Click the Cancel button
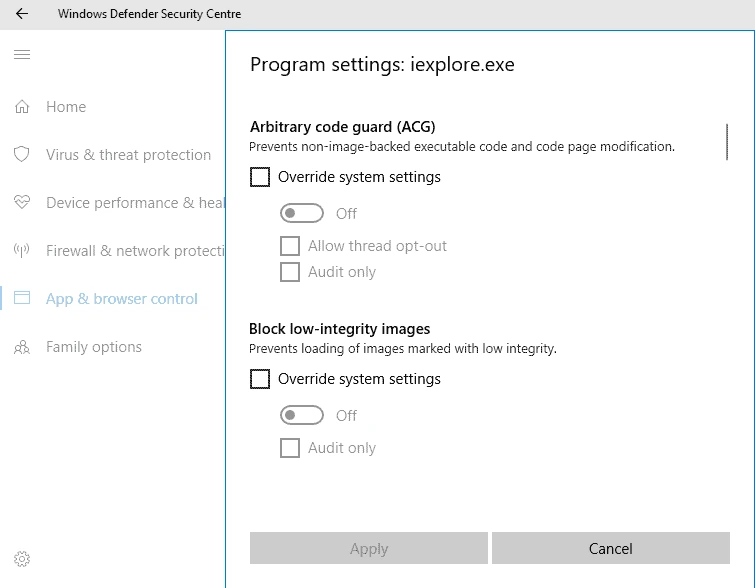Screen dimensions: 755x588 (611, 548)
